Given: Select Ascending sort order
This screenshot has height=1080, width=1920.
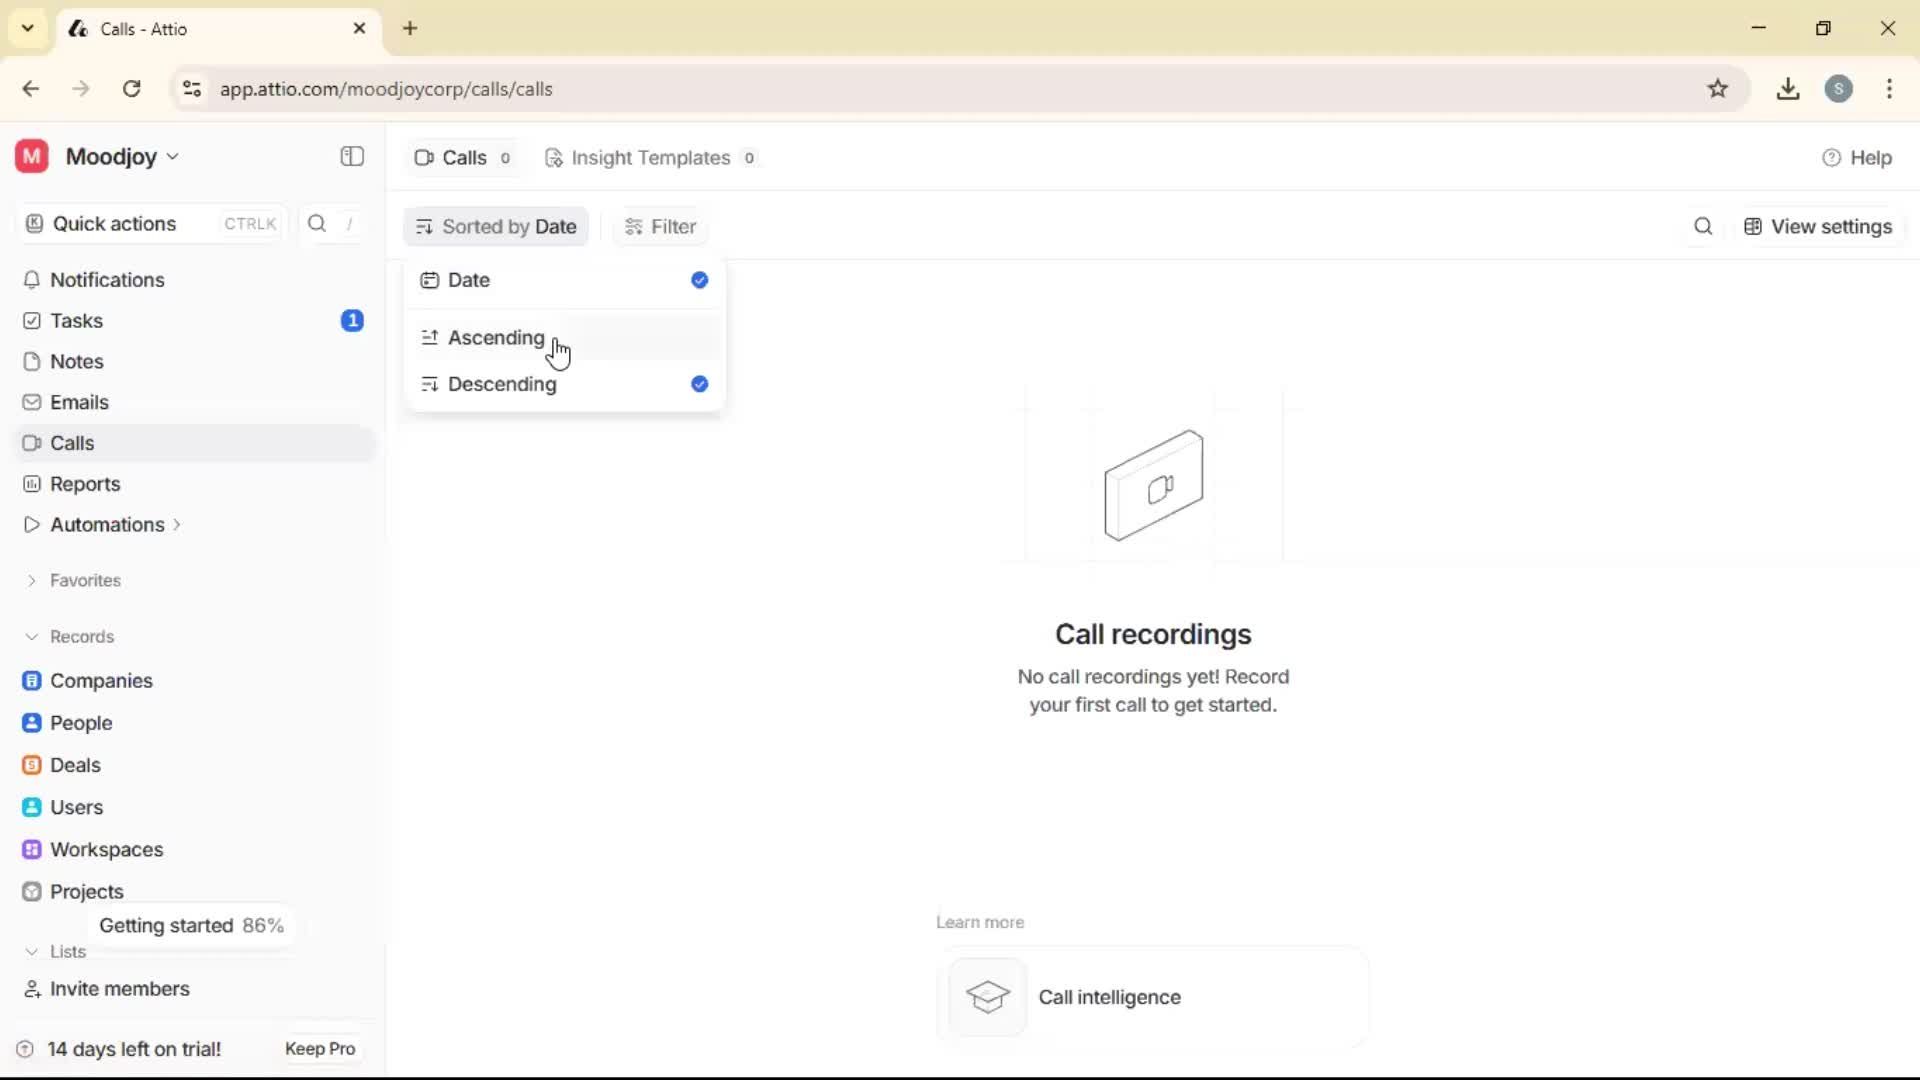Looking at the screenshot, I should pos(496,338).
